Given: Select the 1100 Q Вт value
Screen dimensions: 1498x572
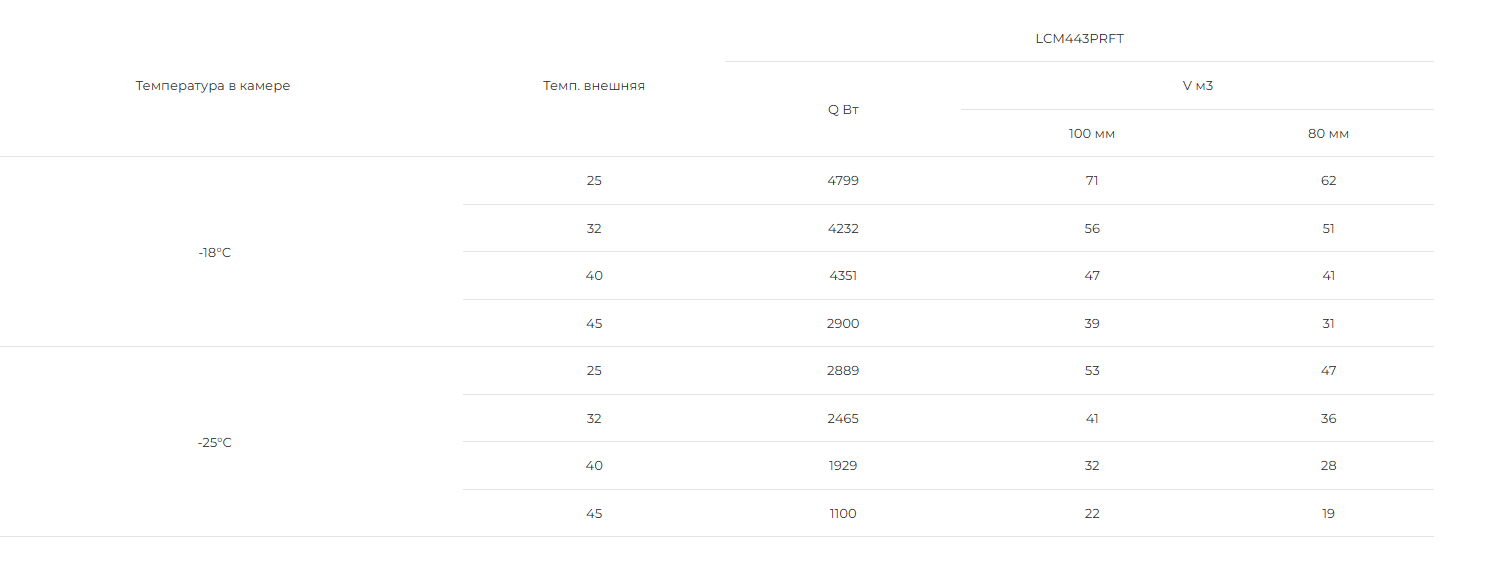Looking at the screenshot, I should [x=843, y=514].
